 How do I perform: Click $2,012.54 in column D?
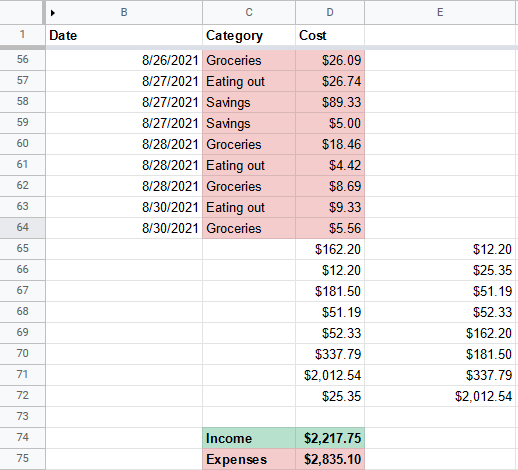click(330, 375)
